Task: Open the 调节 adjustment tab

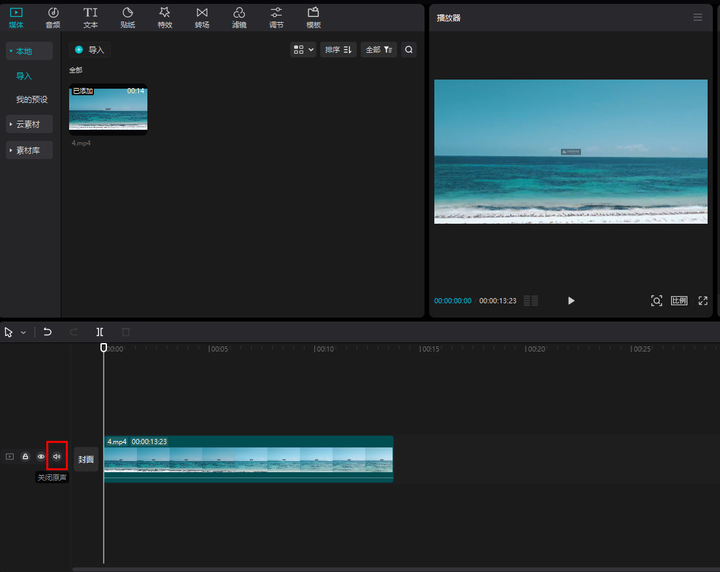Action: [276, 18]
